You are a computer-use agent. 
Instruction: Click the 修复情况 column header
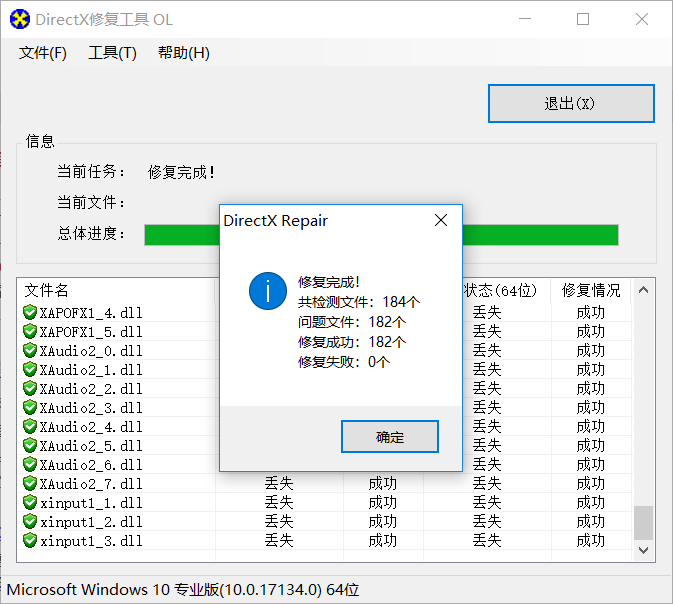point(591,290)
